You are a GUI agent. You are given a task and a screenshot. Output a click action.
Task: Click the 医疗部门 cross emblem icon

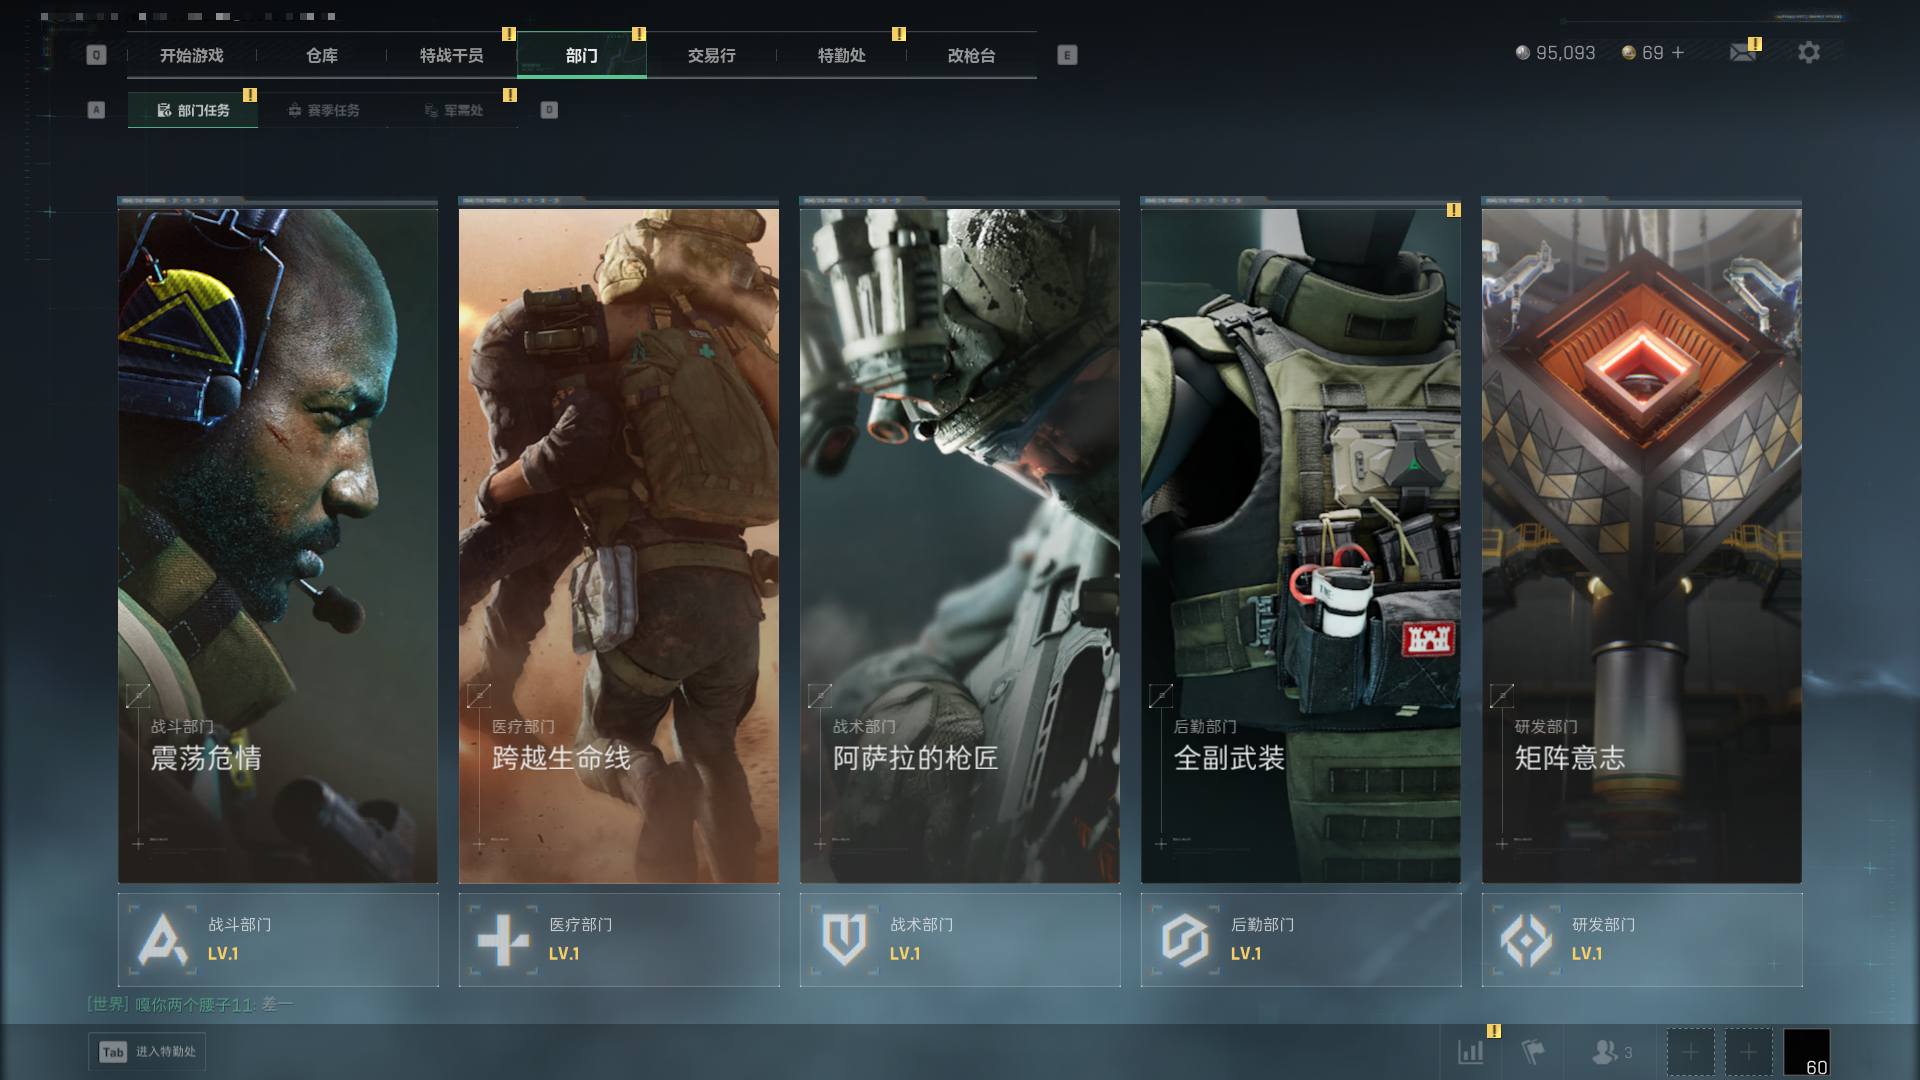[503, 940]
